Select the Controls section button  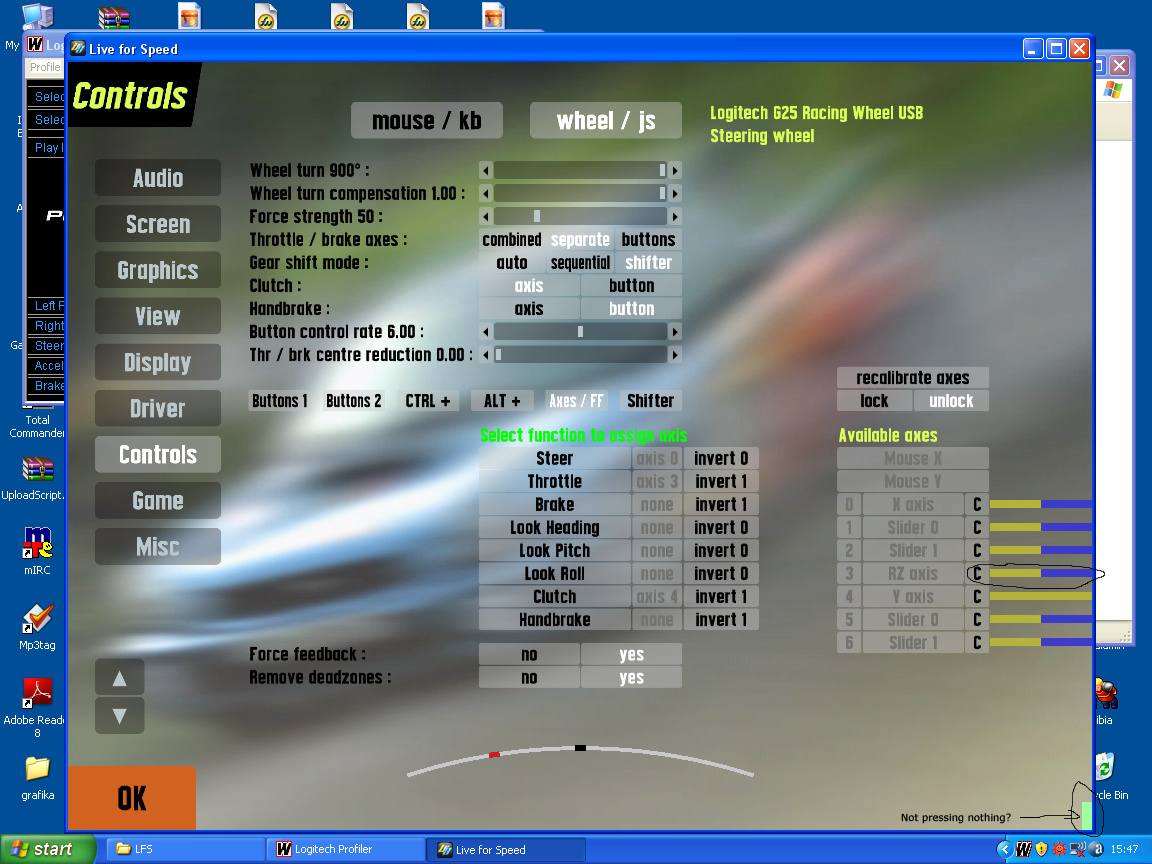[x=158, y=455]
